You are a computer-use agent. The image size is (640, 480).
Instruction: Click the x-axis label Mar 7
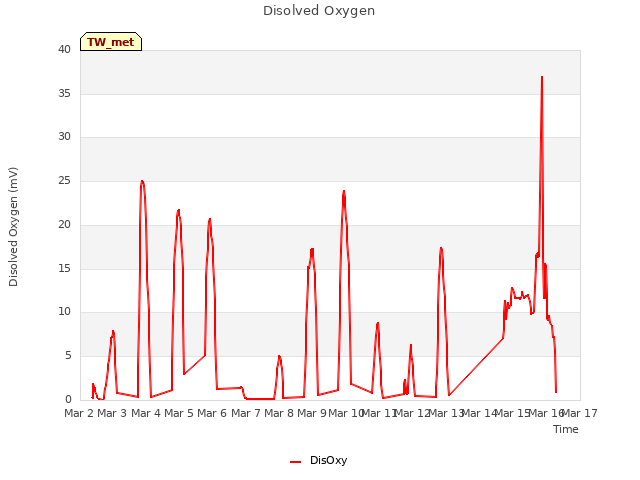pos(246,413)
